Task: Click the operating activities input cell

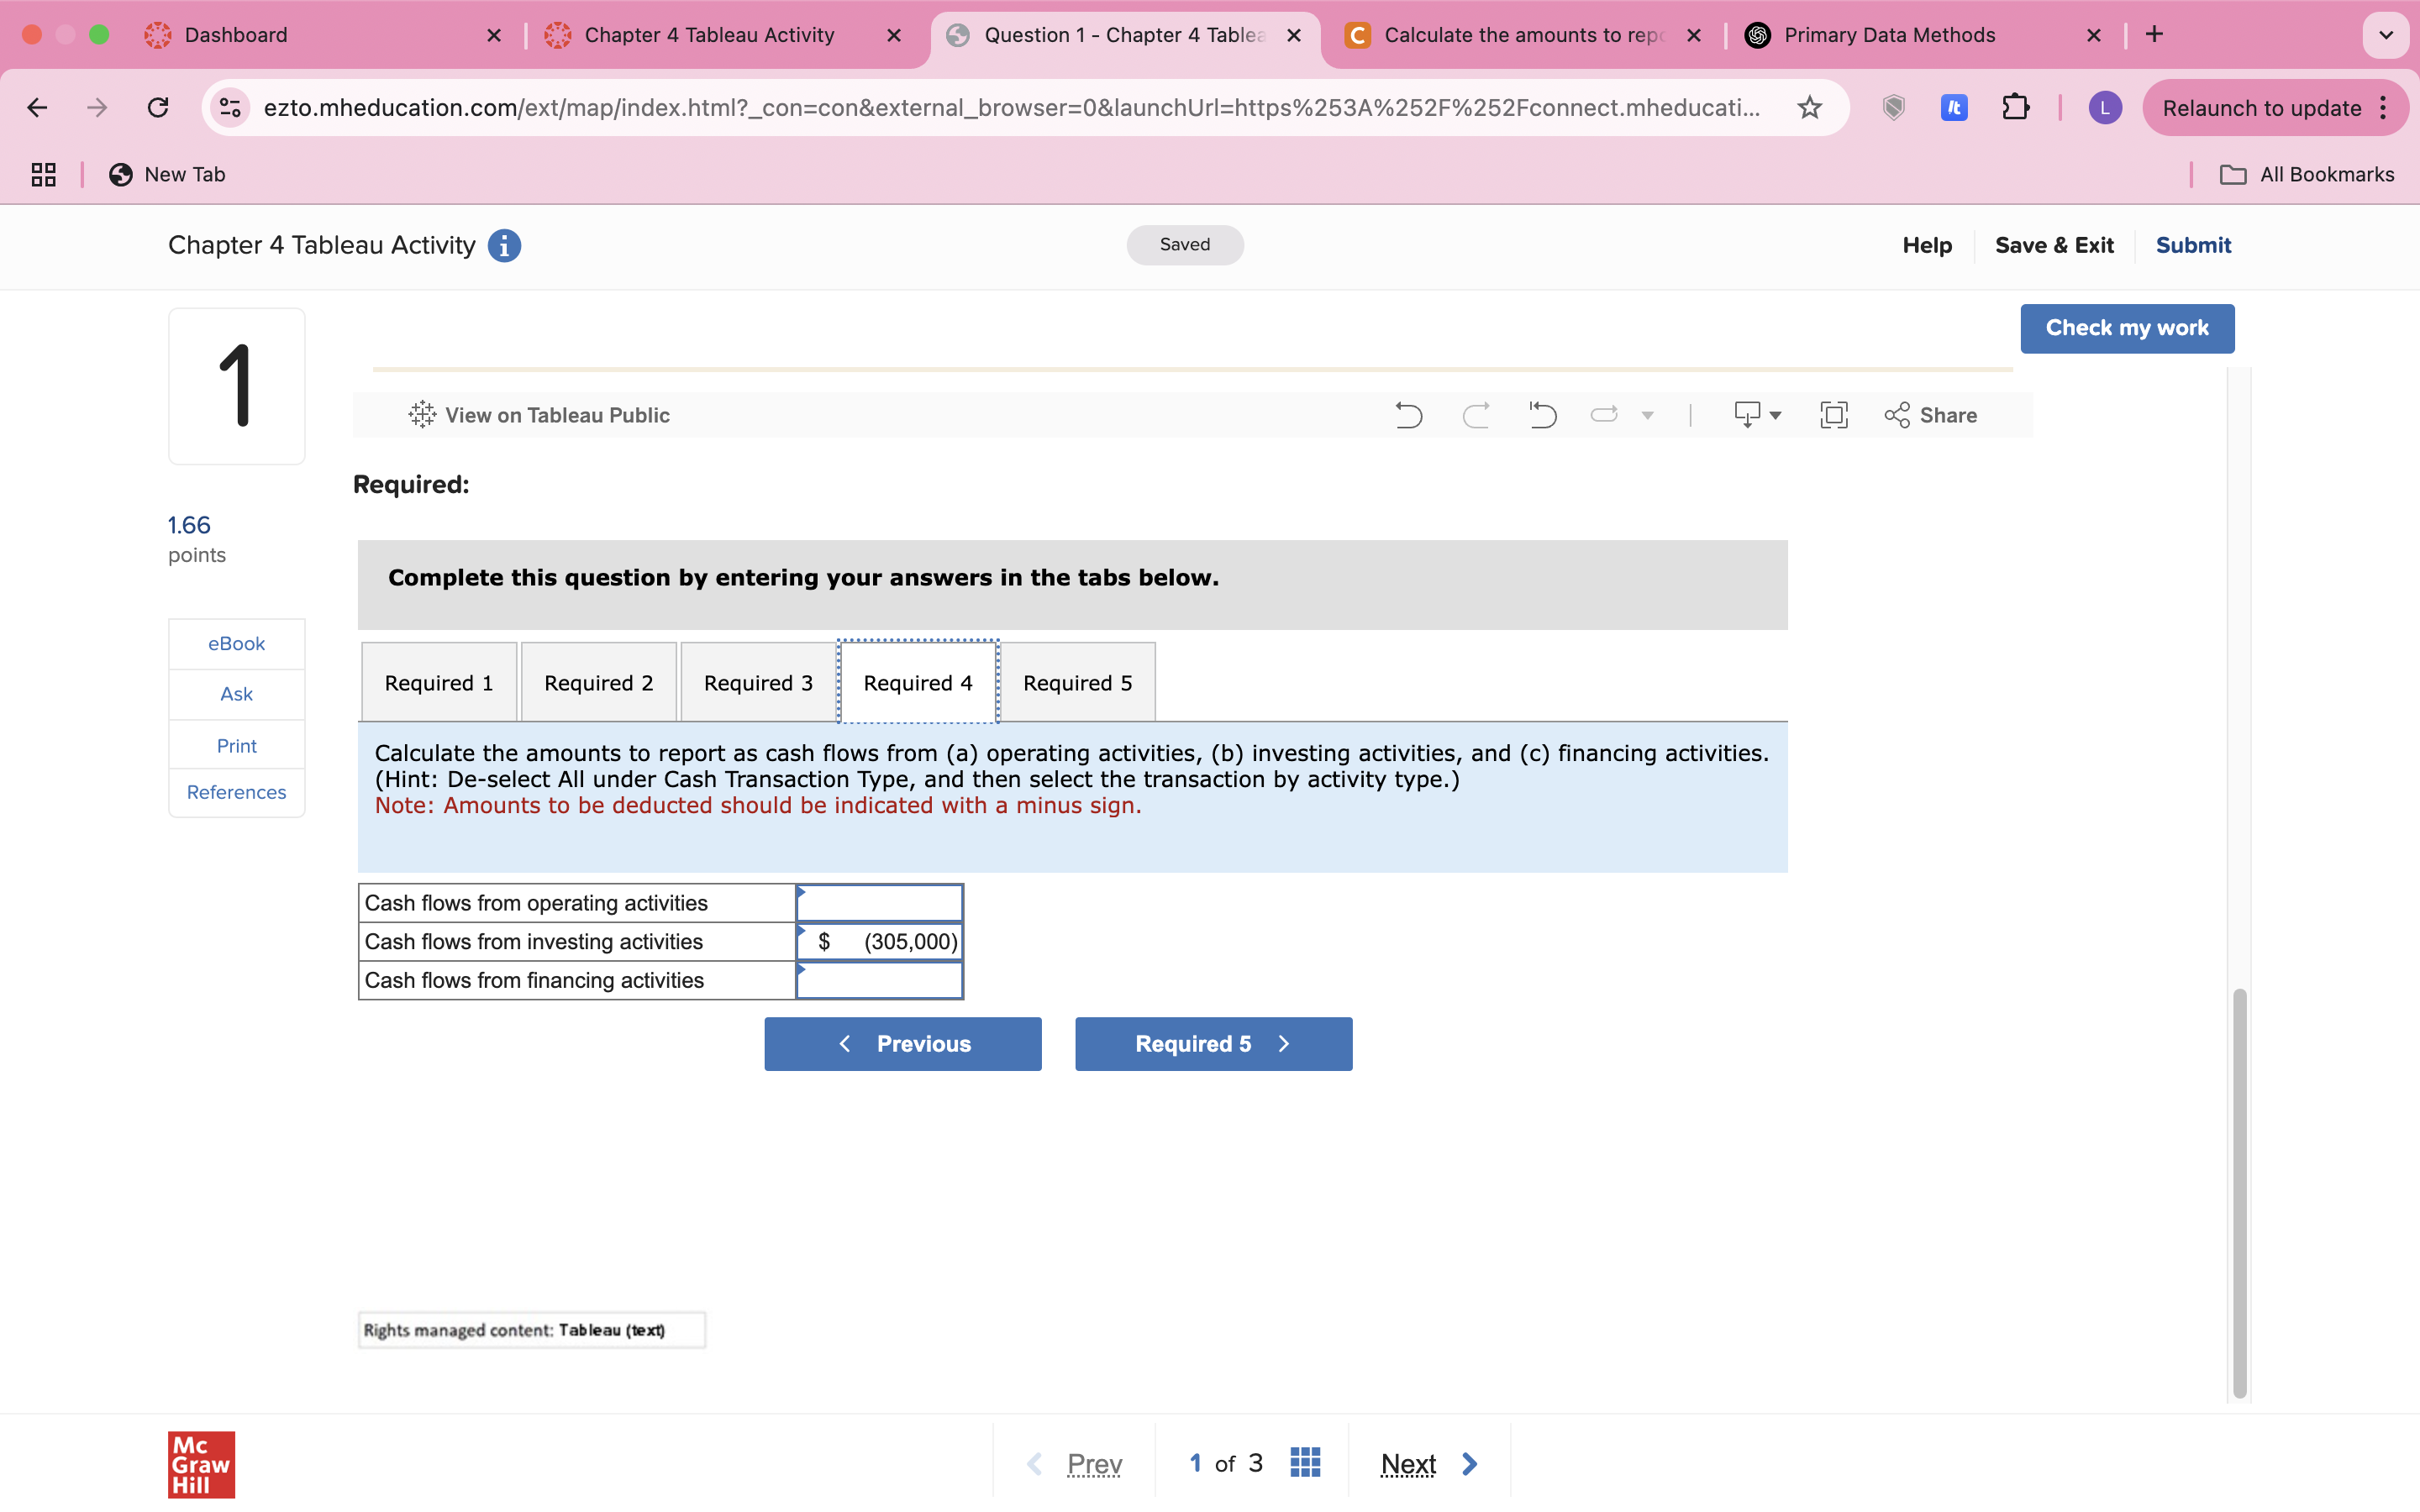Action: coord(879,903)
